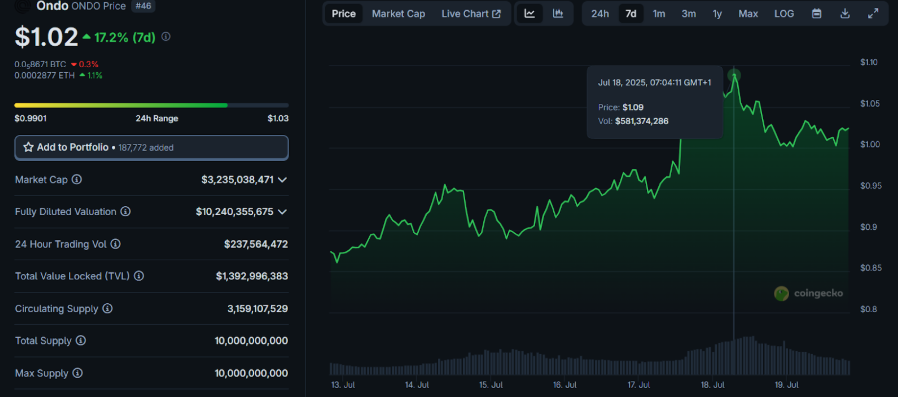Click the $1.10 price axis label

tap(869, 62)
